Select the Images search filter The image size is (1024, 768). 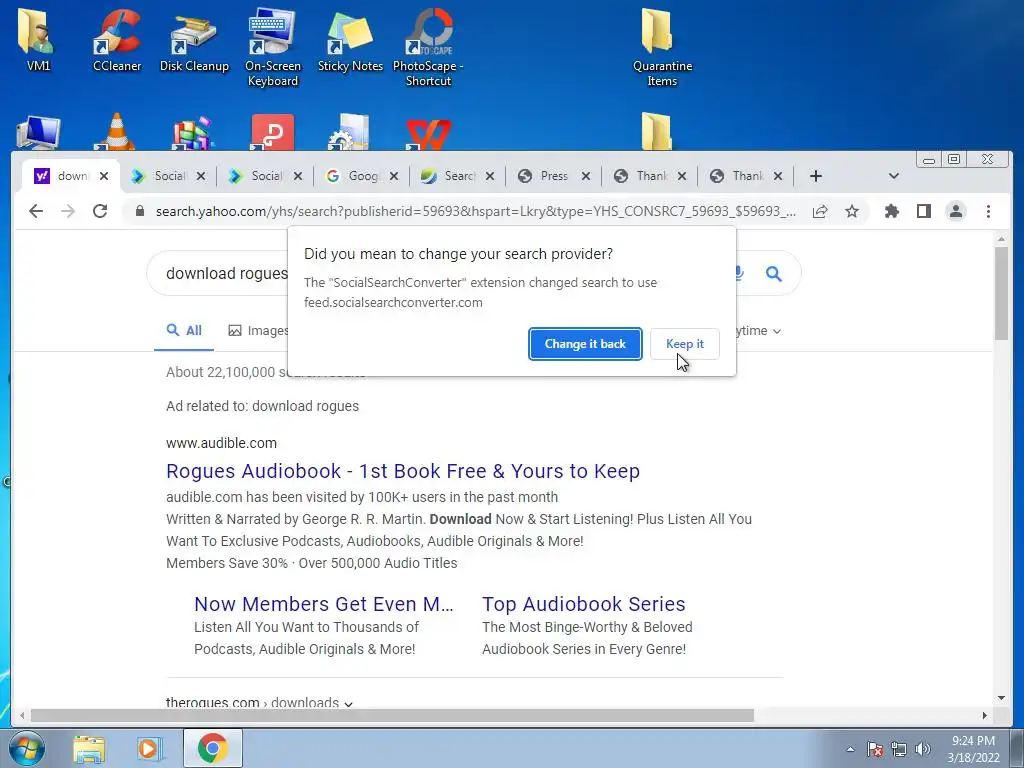coord(258,330)
